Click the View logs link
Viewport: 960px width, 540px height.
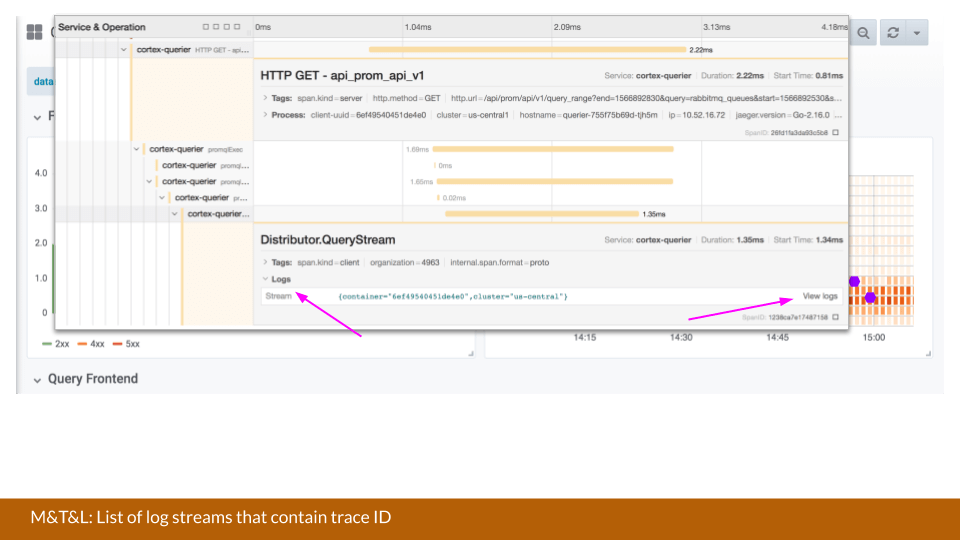(820, 296)
